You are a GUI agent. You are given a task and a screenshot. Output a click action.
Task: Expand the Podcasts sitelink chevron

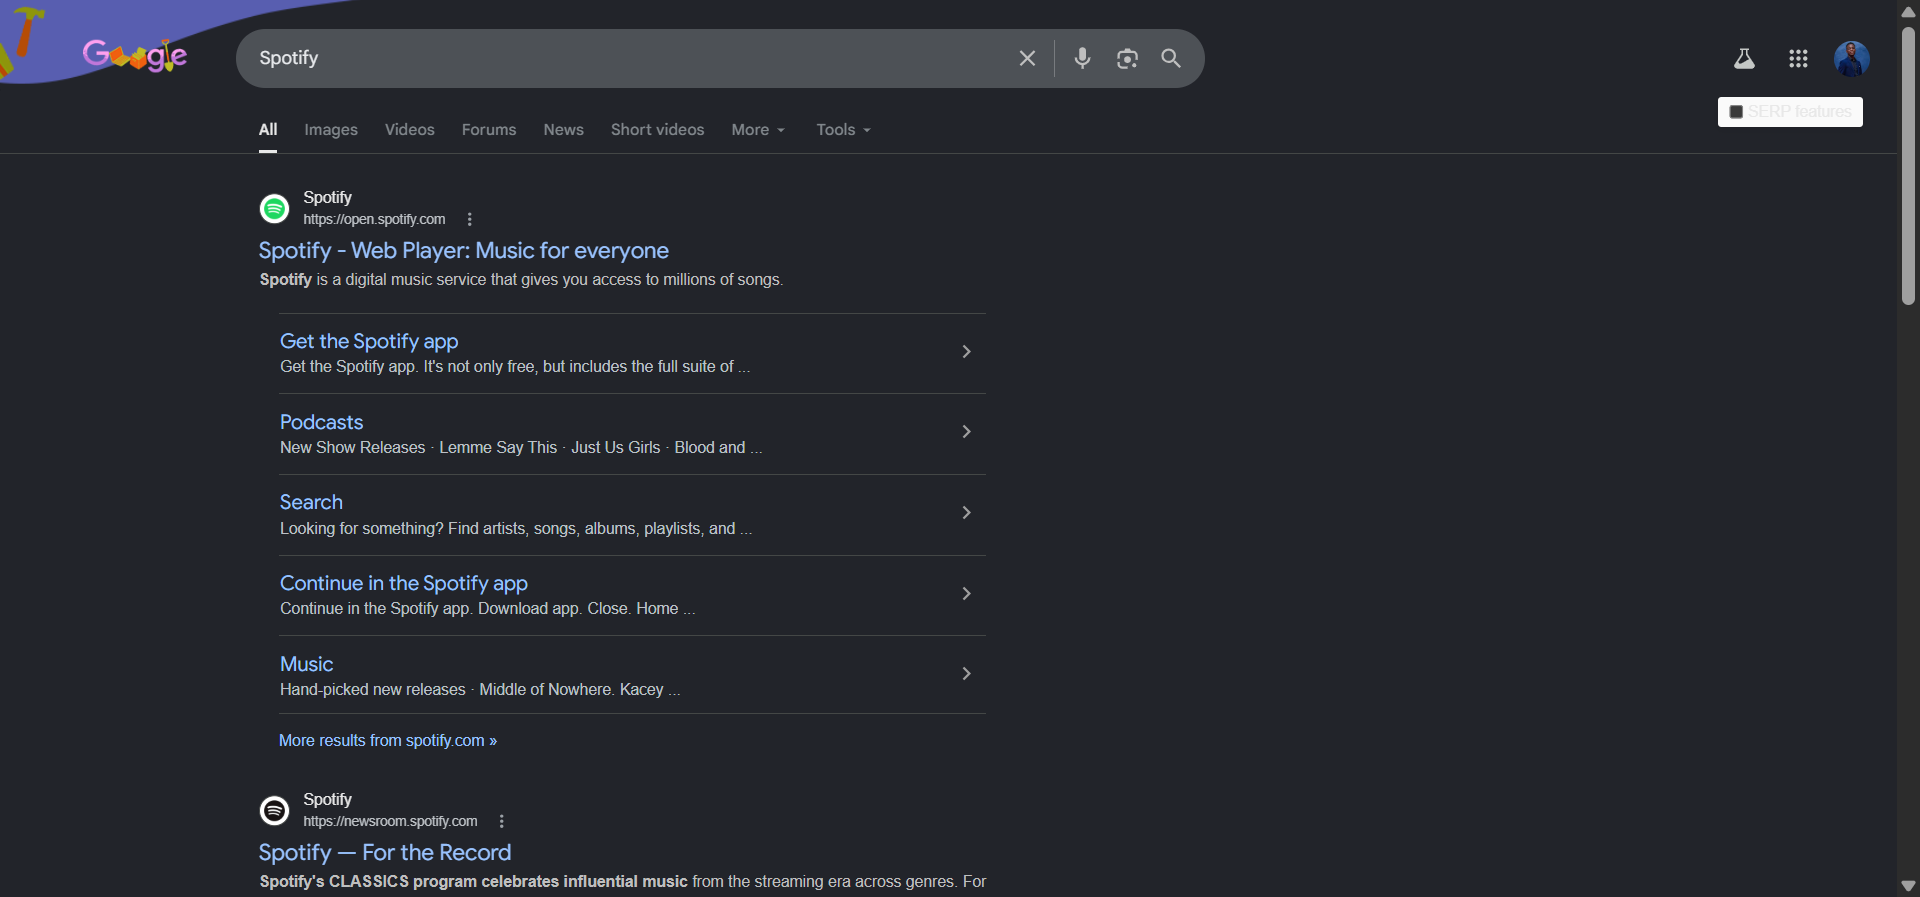click(966, 432)
